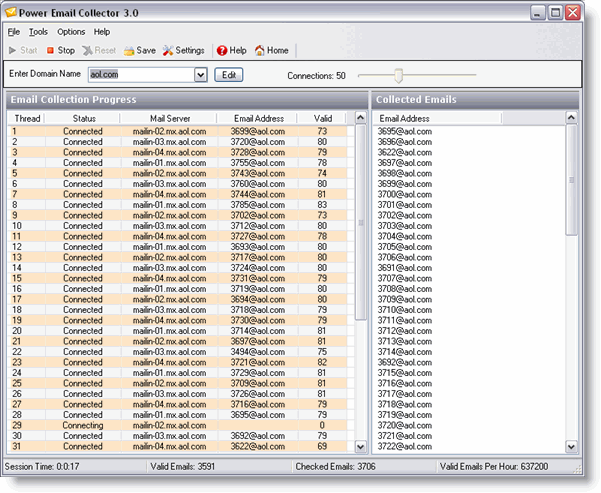Click the Collected Emails scrollbar thumb
The height and width of the screenshot is (493, 601).
click(x=571, y=179)
